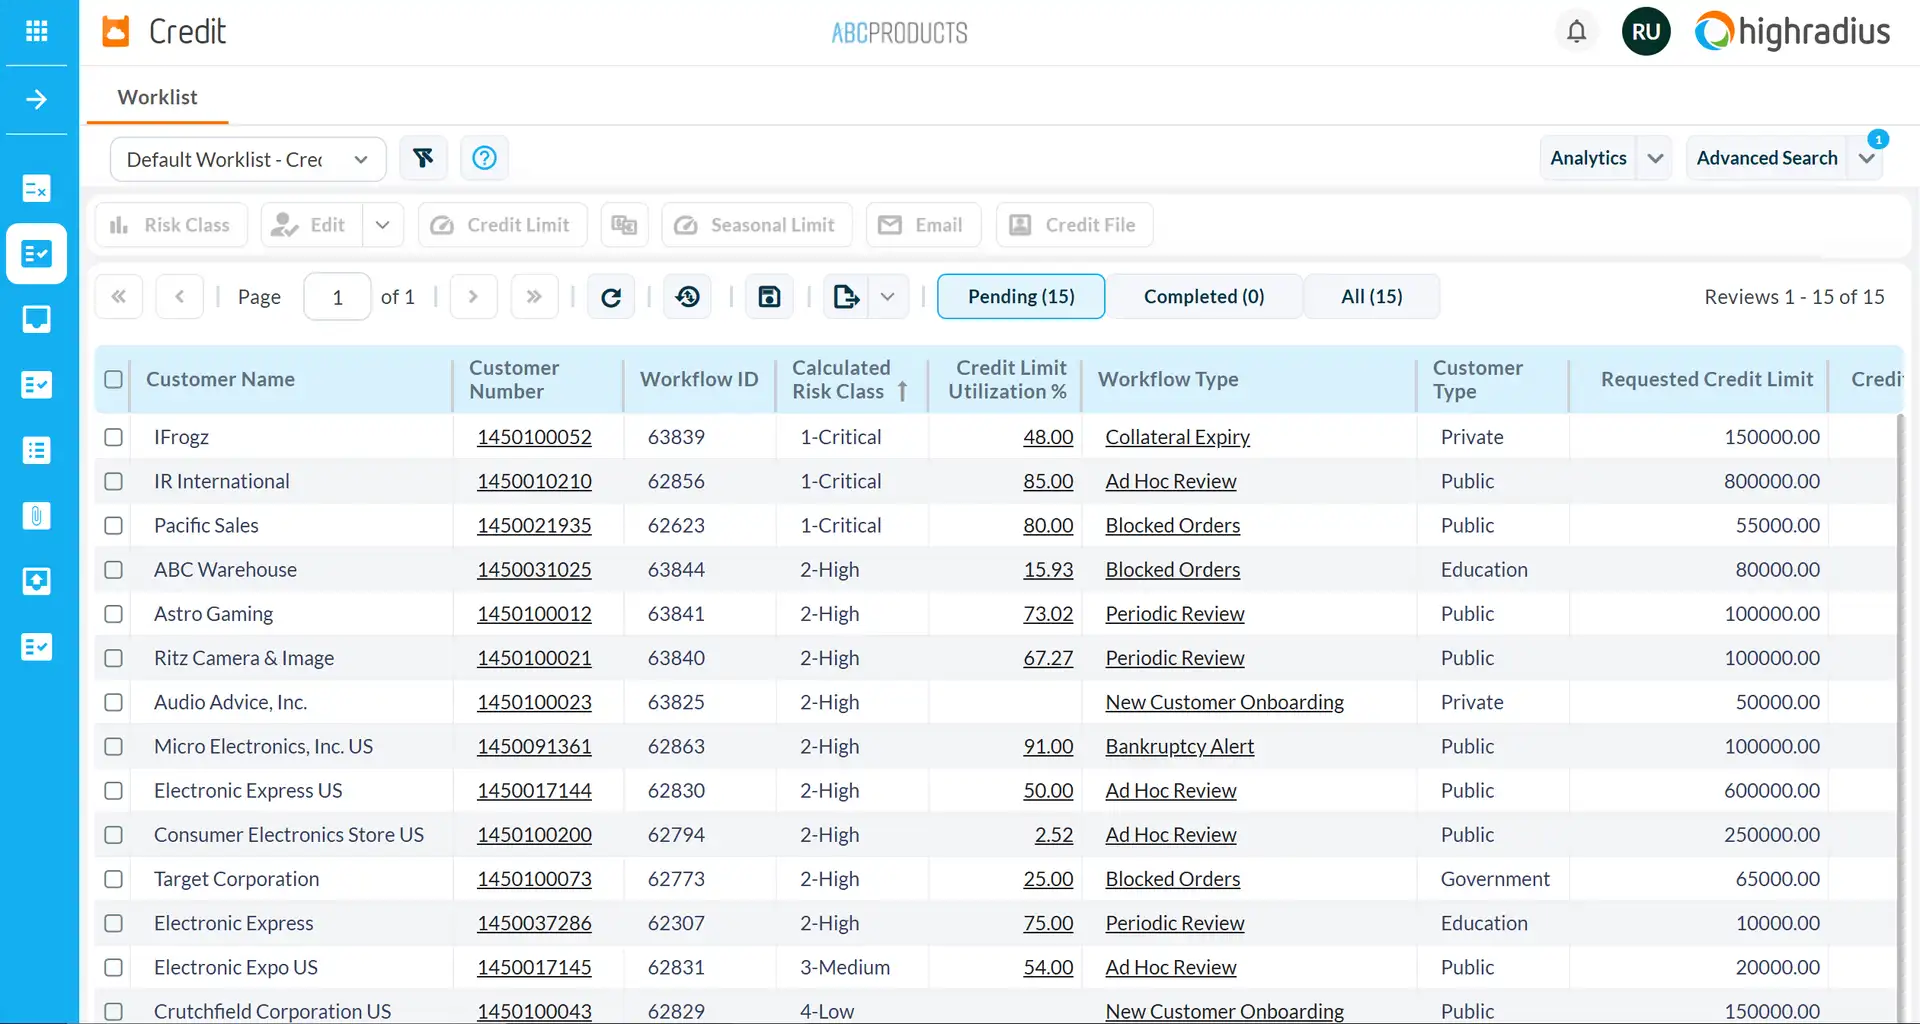
Task: Open the notifications bell
Action: pyautogui.click(x=1576, y=31)
